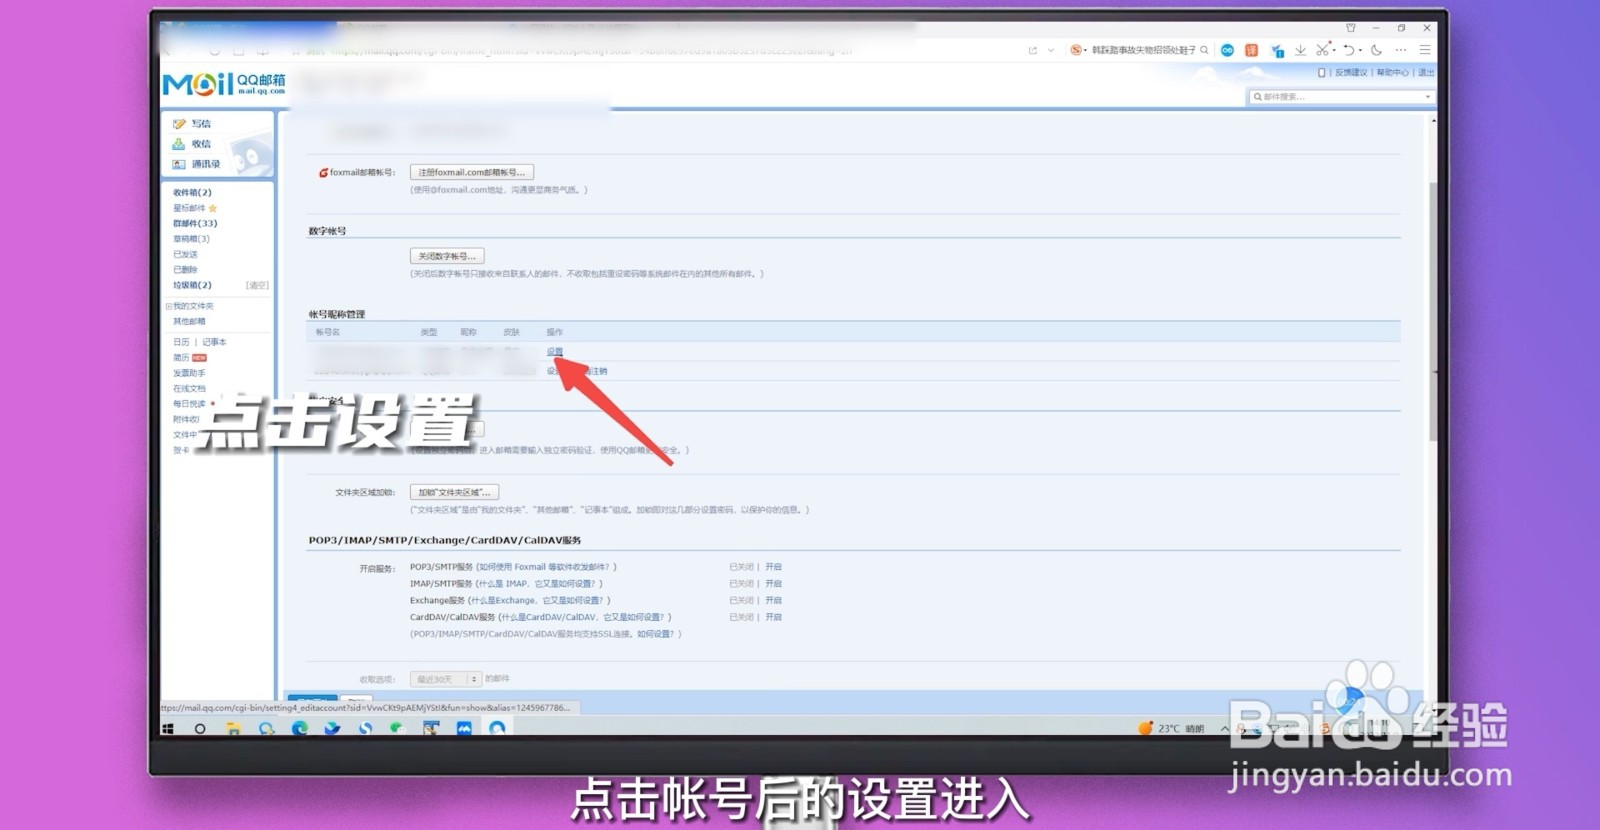The height and width of the screenshot is (830, 1600).
Task: Click the browser address bar search field
Action: tap(1145, 50)
